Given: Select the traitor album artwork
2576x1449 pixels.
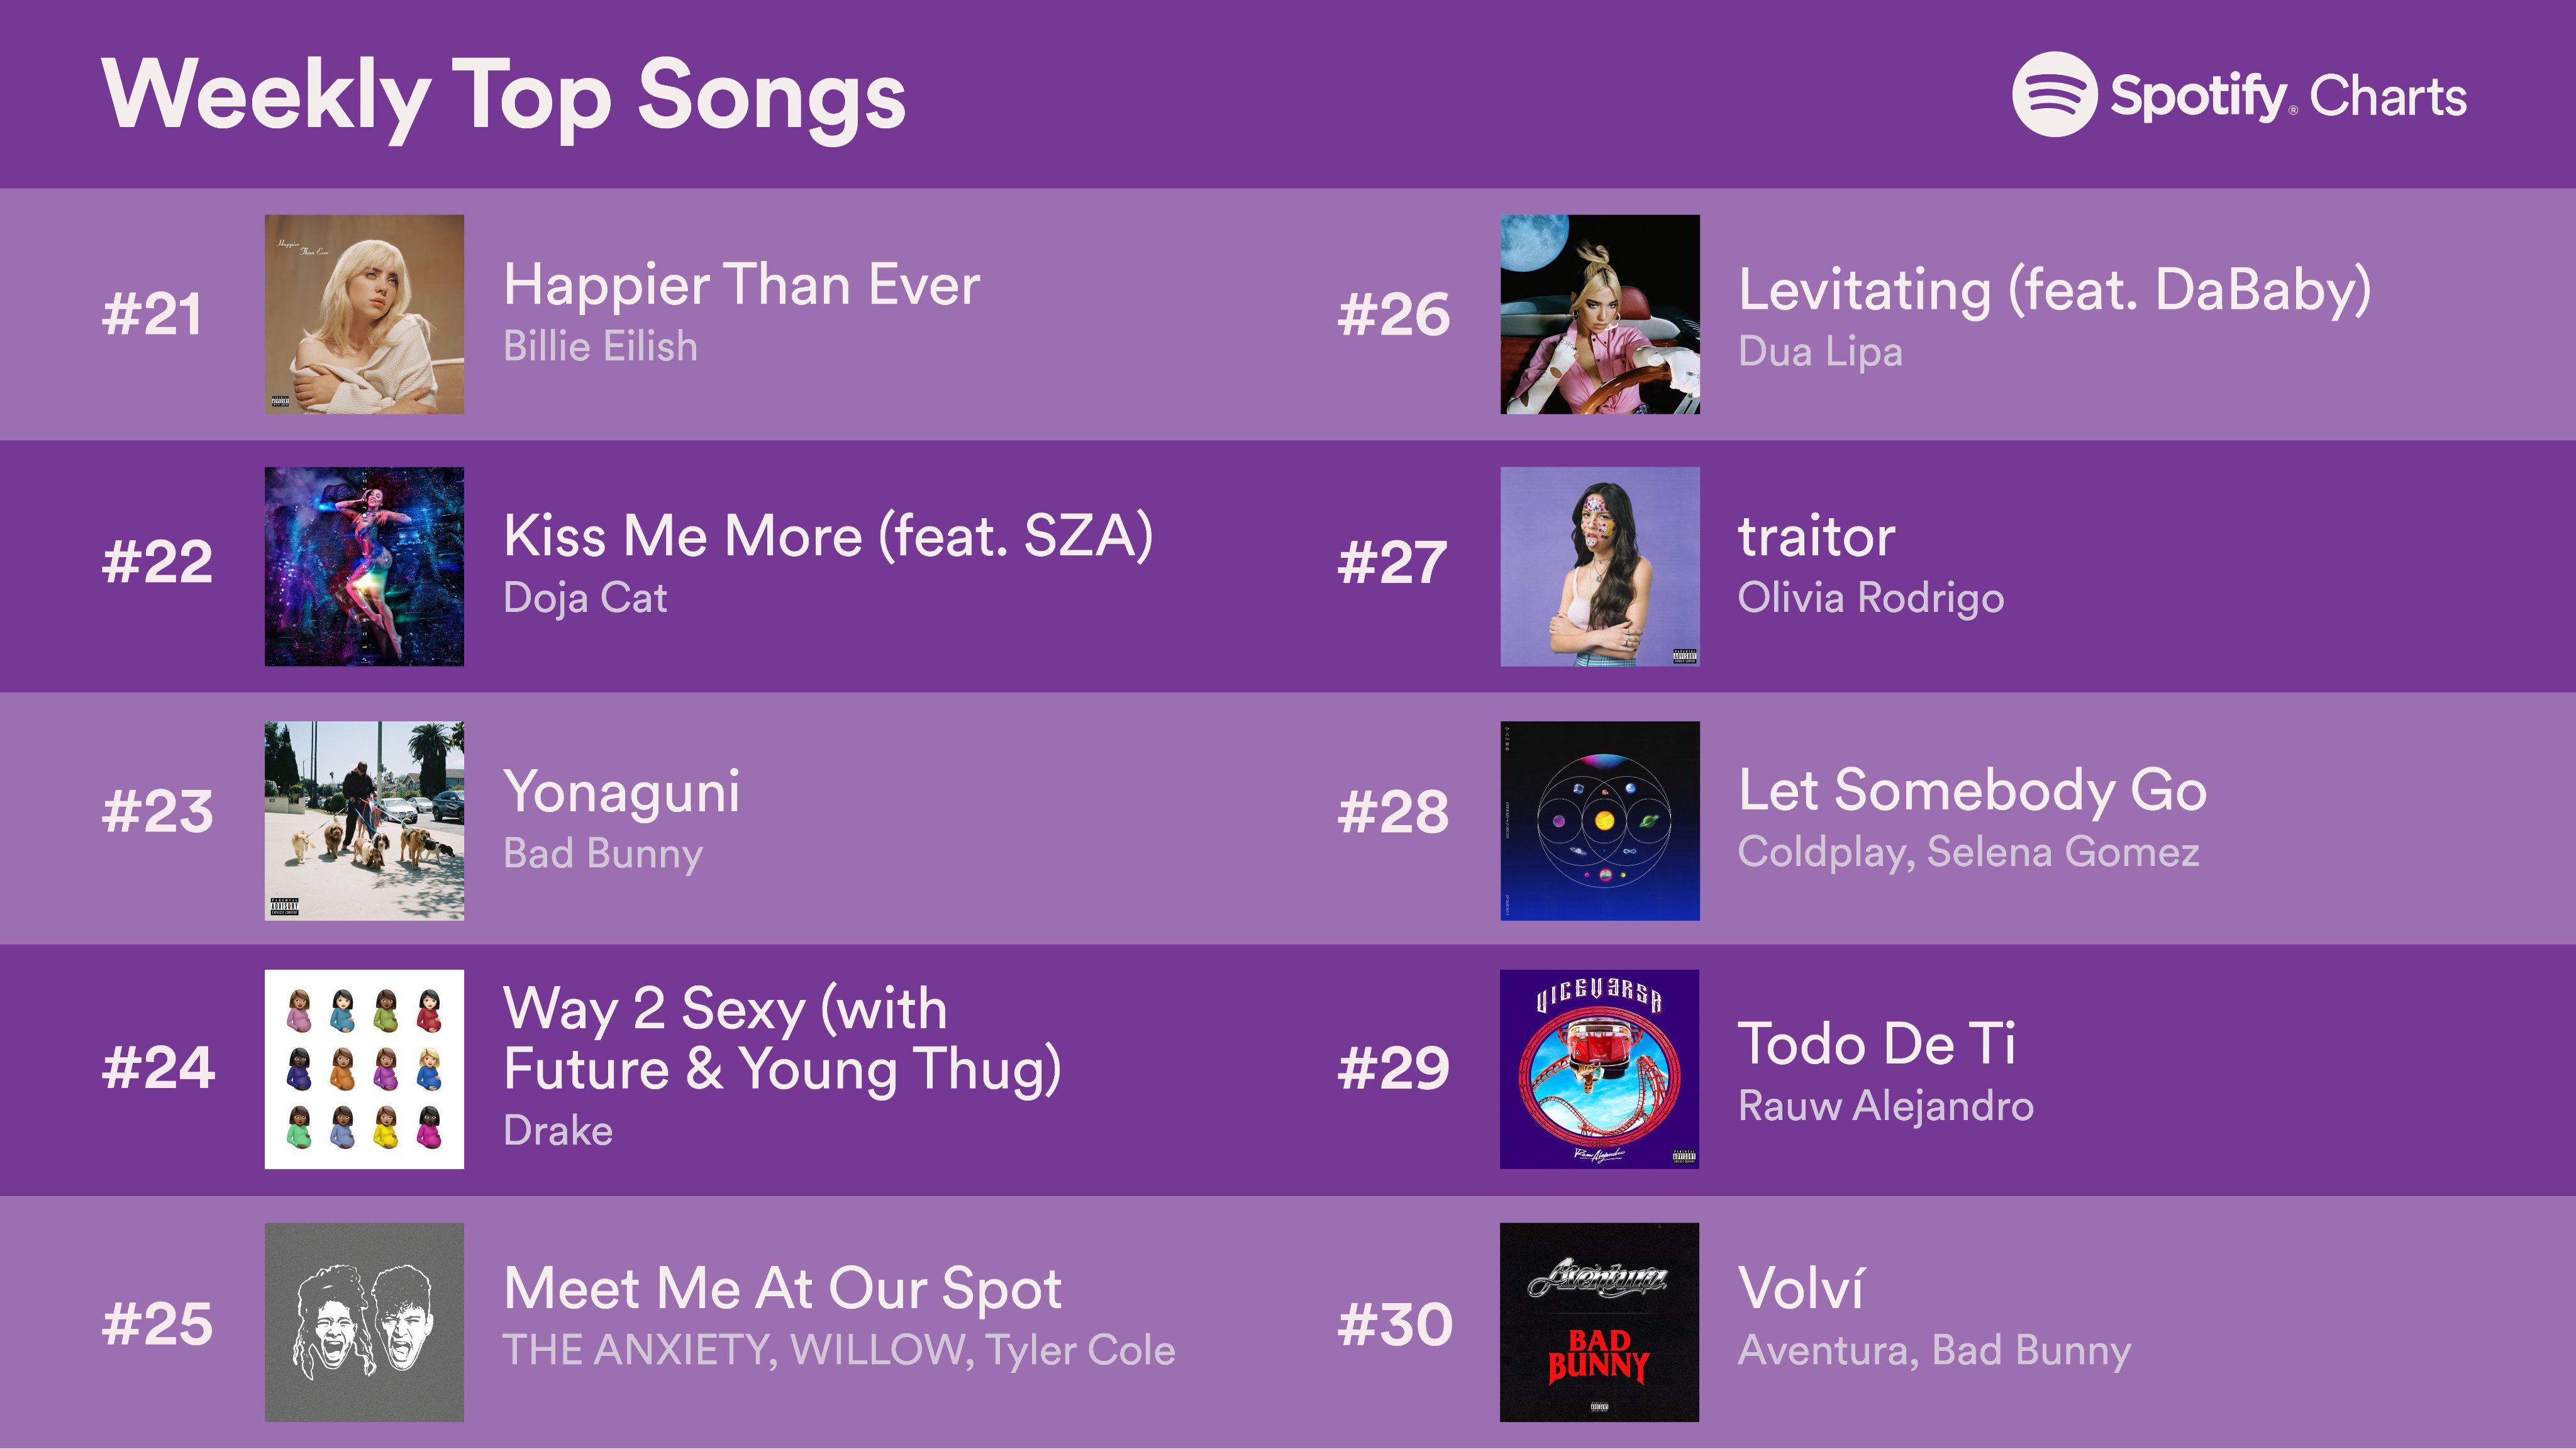Looking at the screenshot, I should [x=1599, y=566].
